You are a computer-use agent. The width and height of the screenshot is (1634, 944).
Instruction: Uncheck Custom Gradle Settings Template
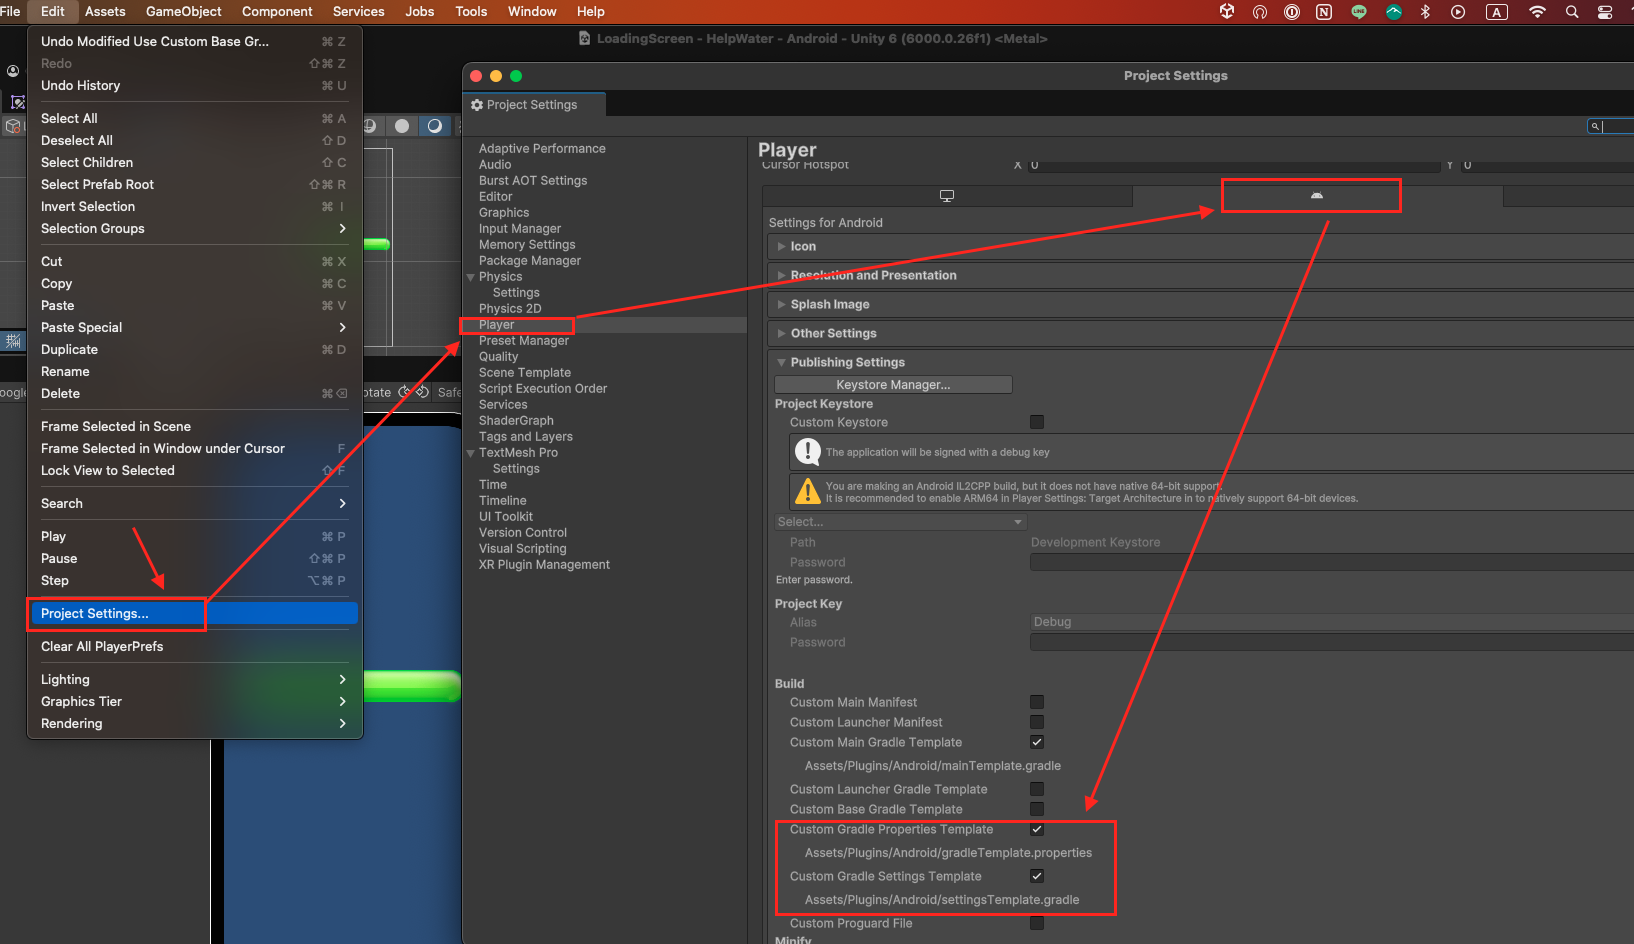pyautogui.click(x=1037, y=876)
